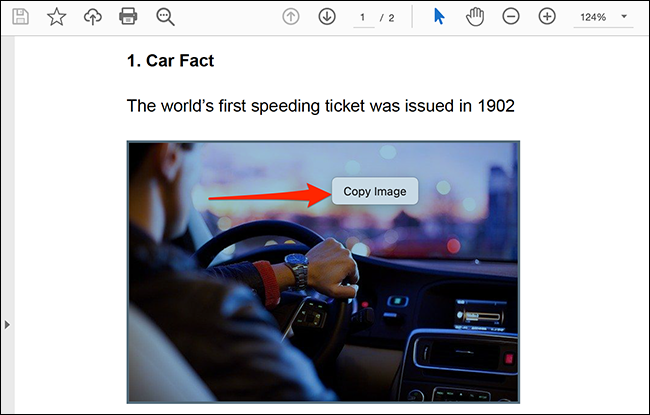Viewport: 650px width, 415px height.
Task: Print the document using the printer icon
Action: click(128, 17)
